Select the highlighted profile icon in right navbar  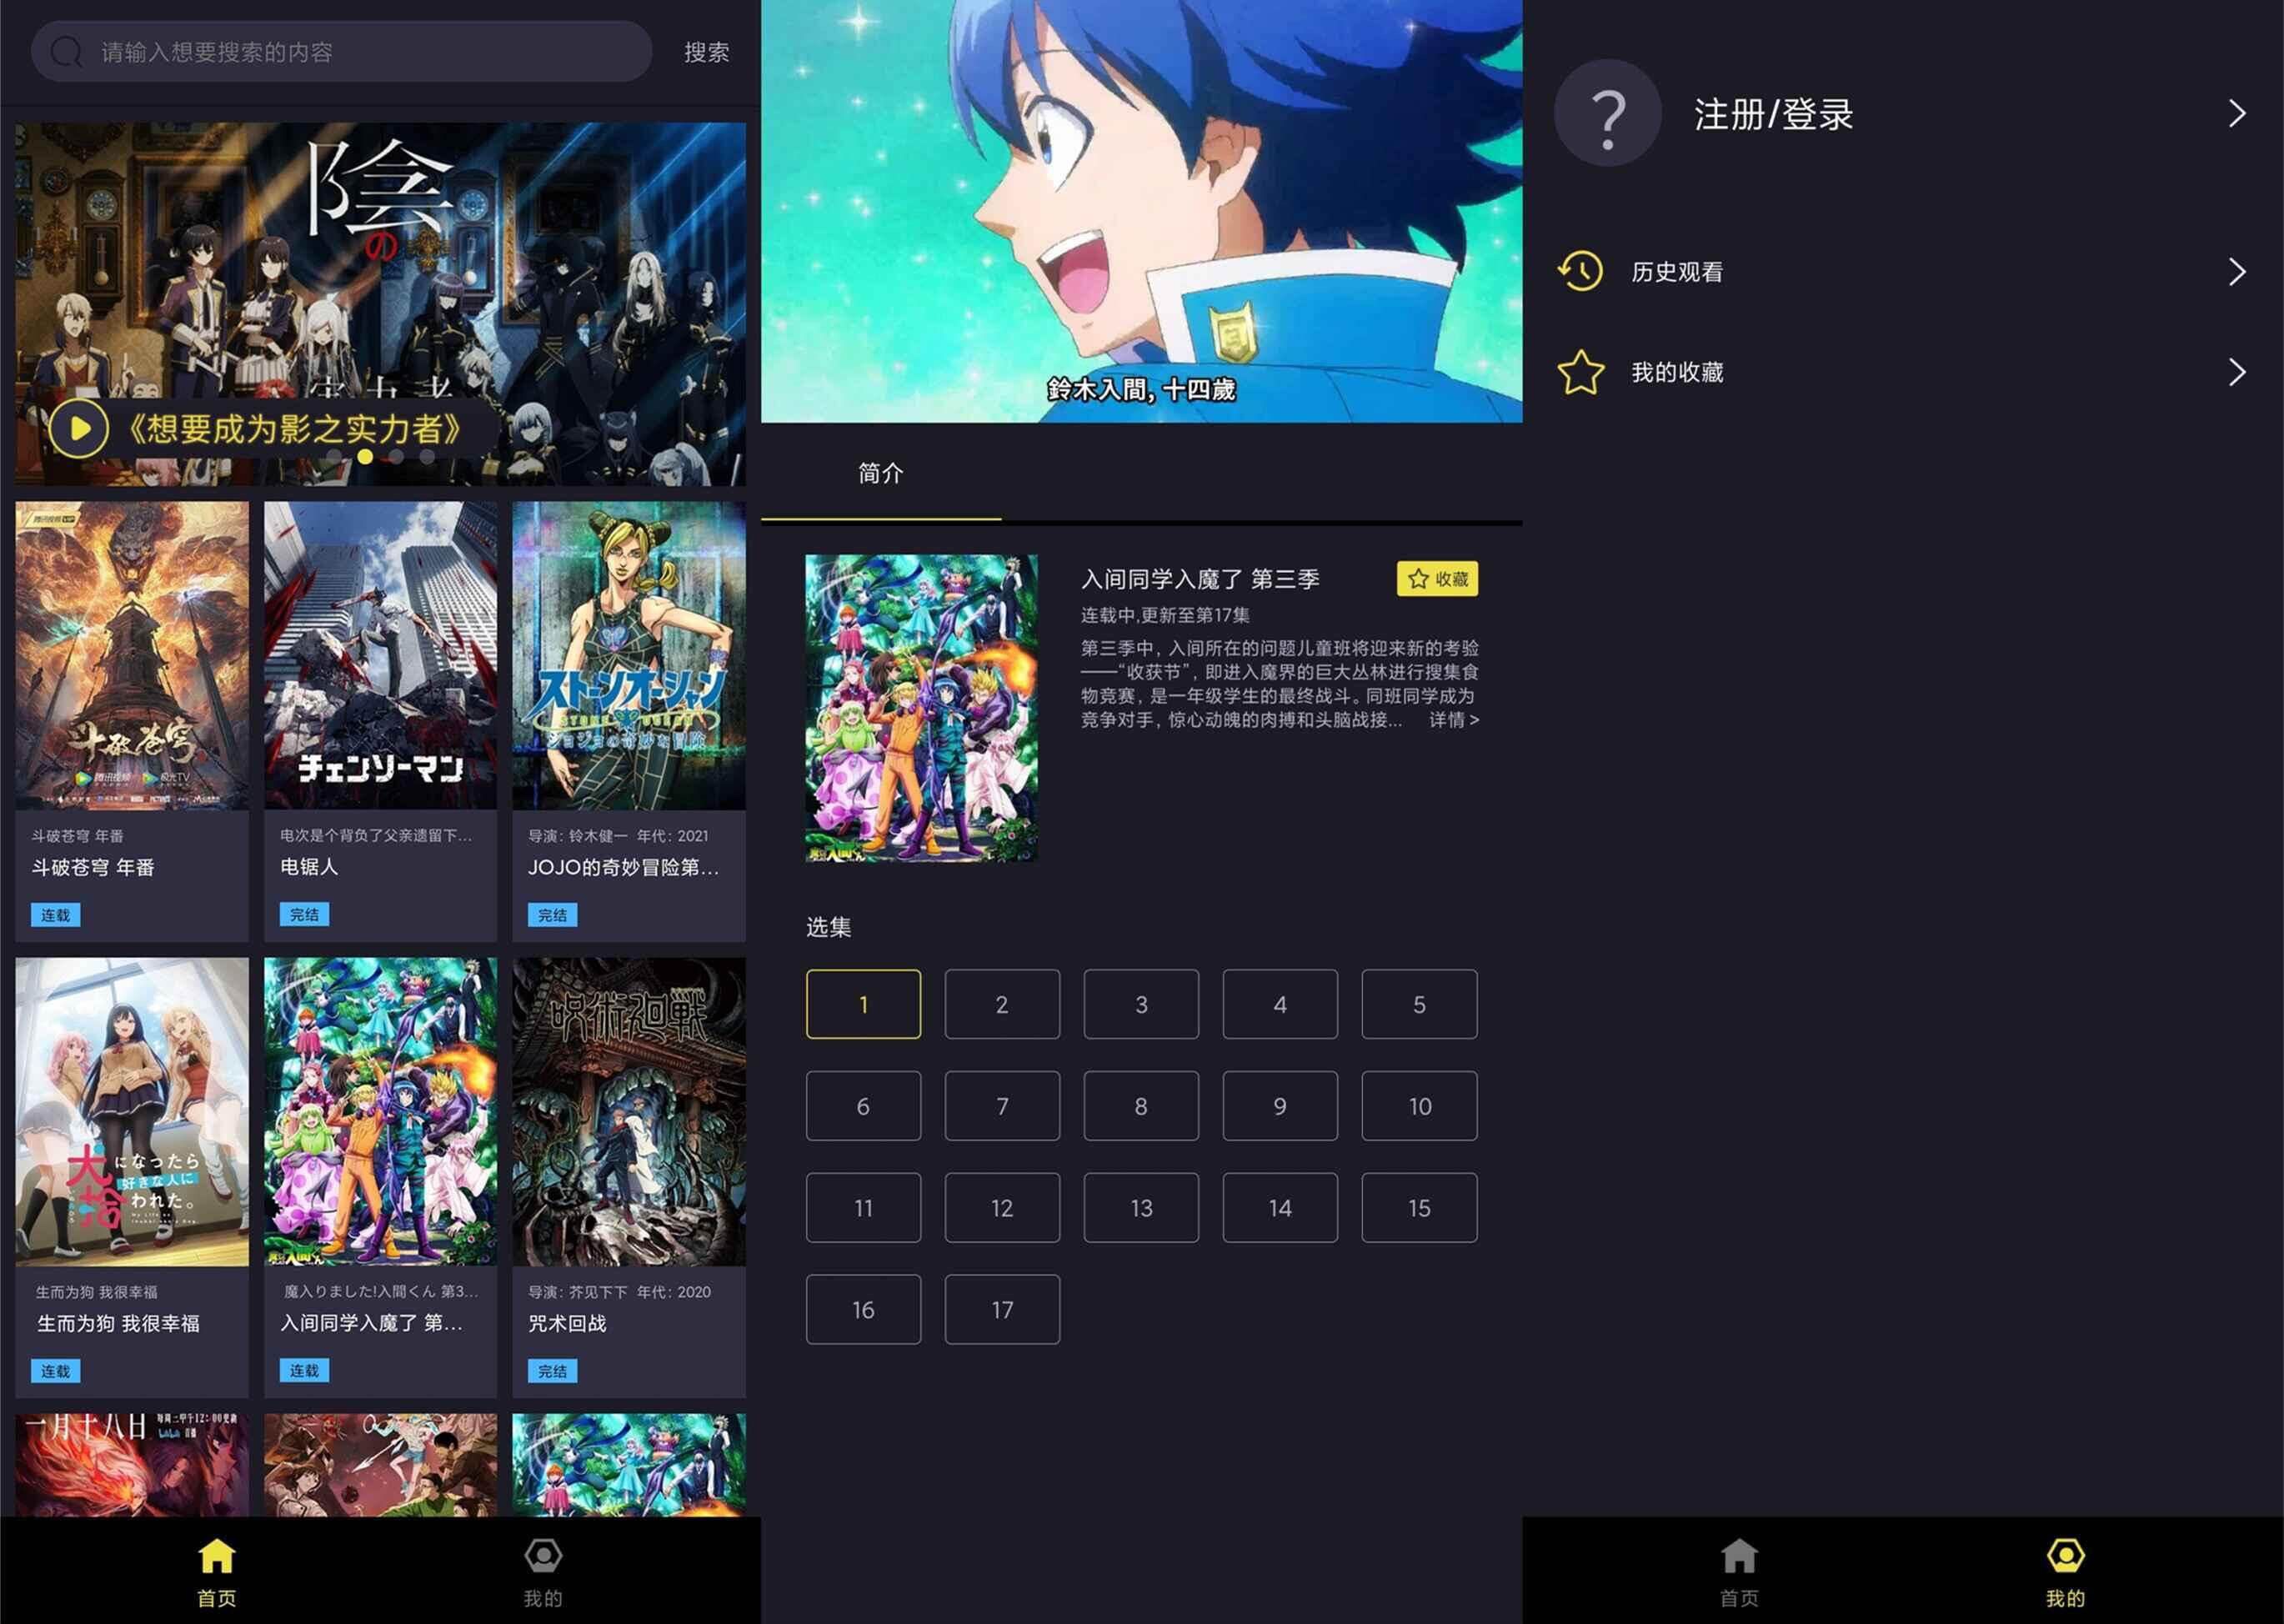click(x=2065, y=1556)
